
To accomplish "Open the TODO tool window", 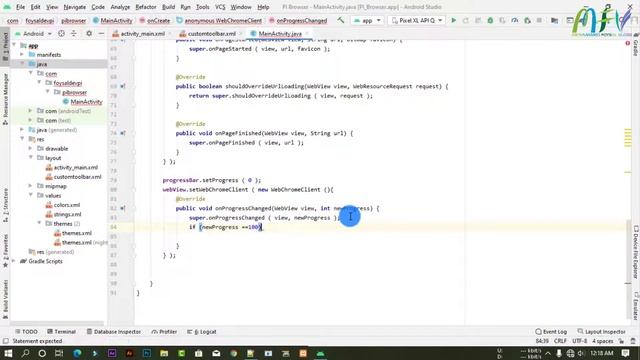I will click(x=26, y=332).
